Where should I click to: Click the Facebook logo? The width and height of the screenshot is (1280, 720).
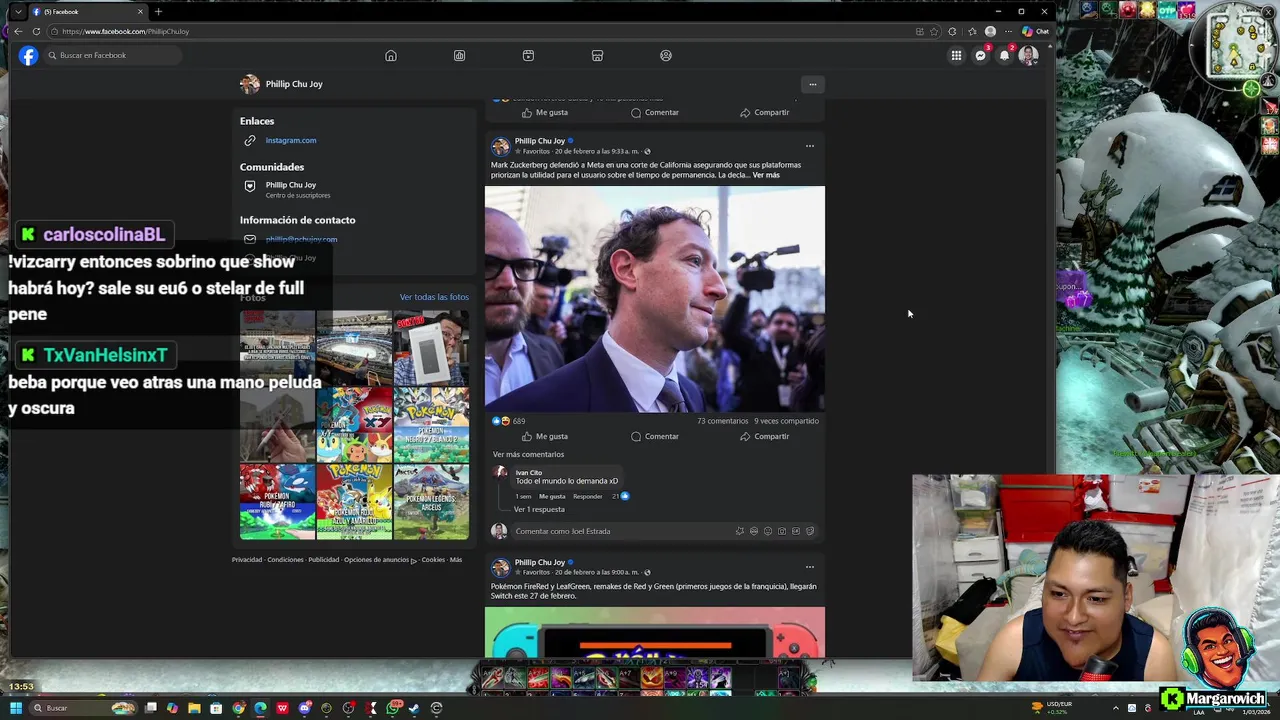(28, 55)
